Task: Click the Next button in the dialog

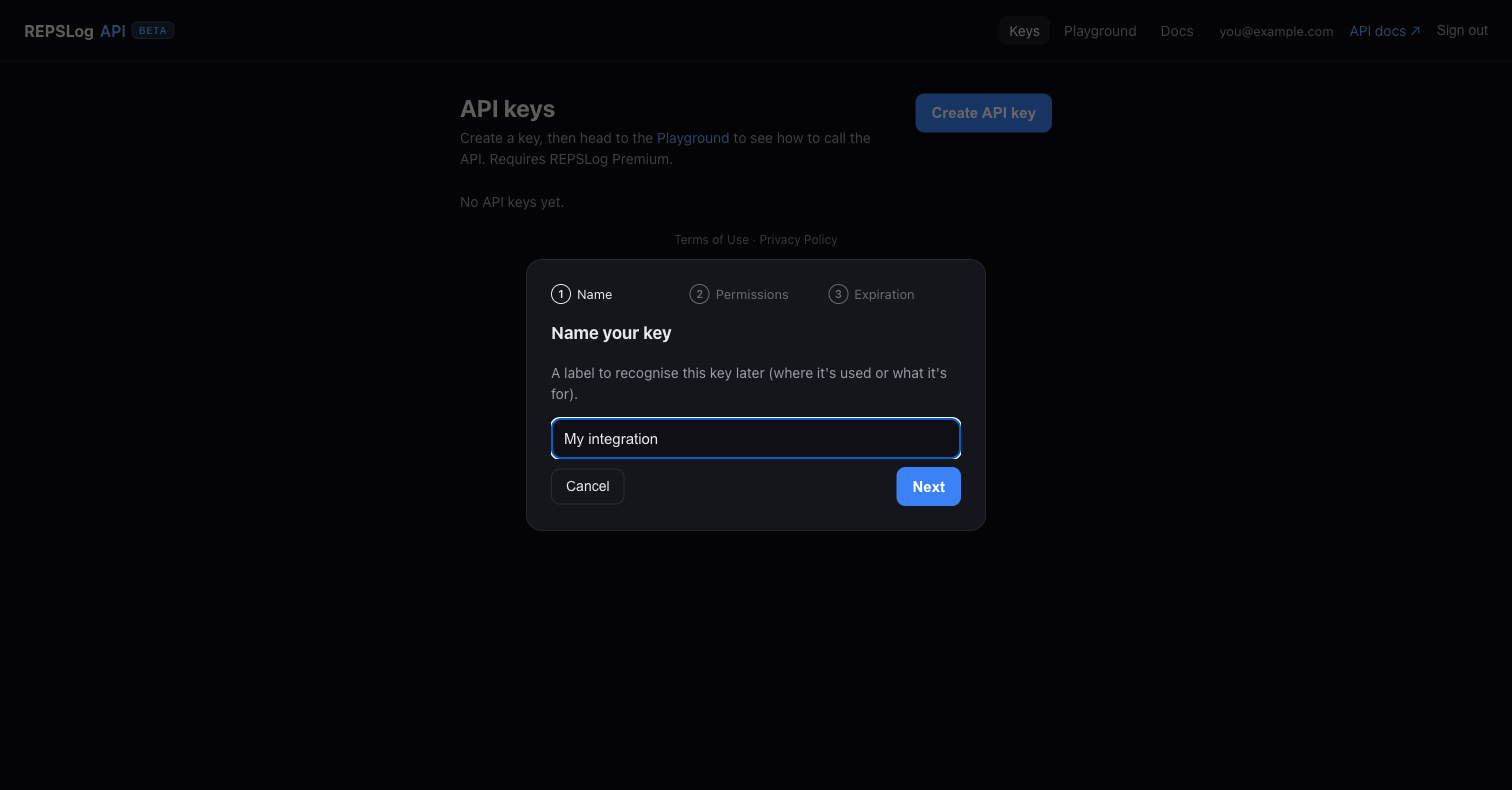Action: (x=928, y=486)
